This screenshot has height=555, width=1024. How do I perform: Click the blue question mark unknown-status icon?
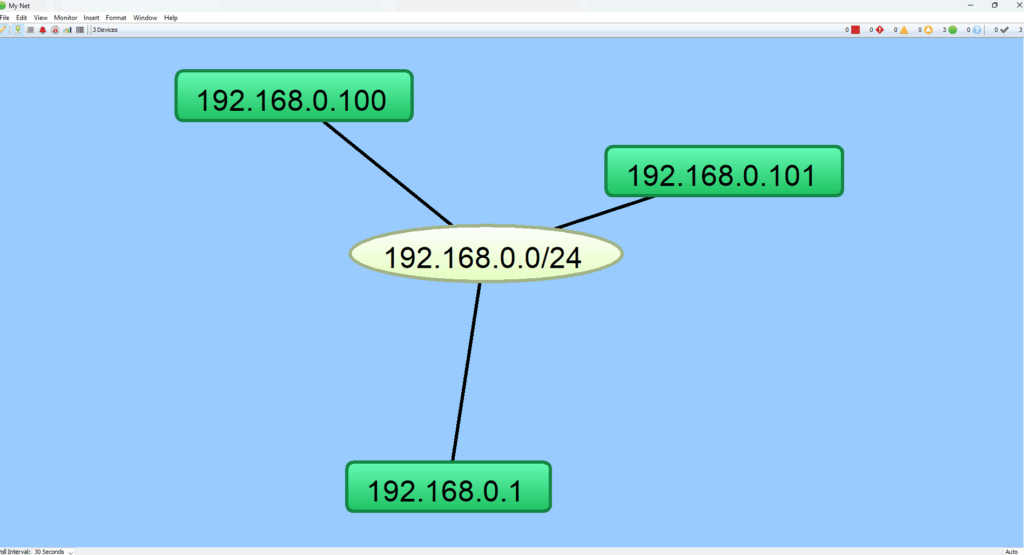[977, 30]
